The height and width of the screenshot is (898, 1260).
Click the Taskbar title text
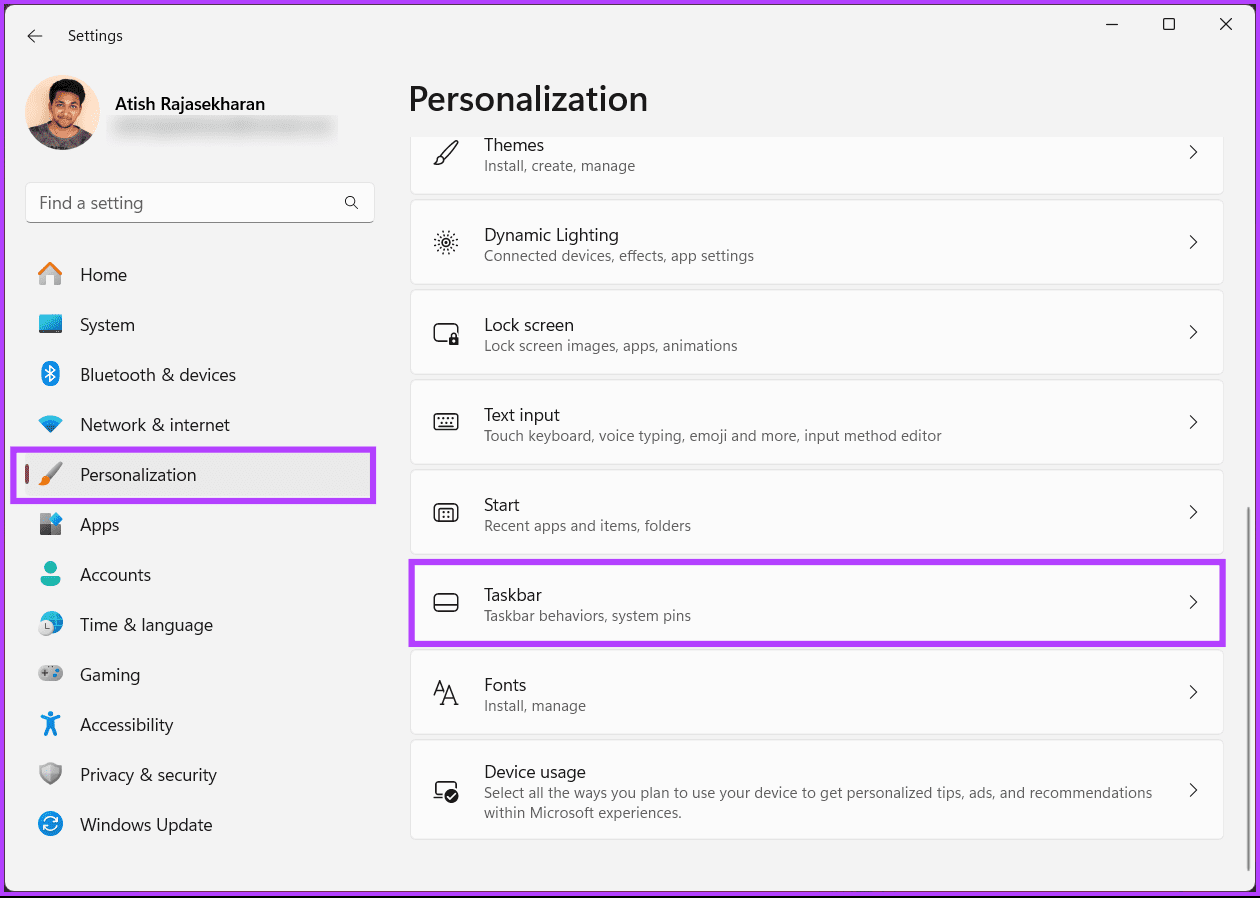click(x=513, y=595)
